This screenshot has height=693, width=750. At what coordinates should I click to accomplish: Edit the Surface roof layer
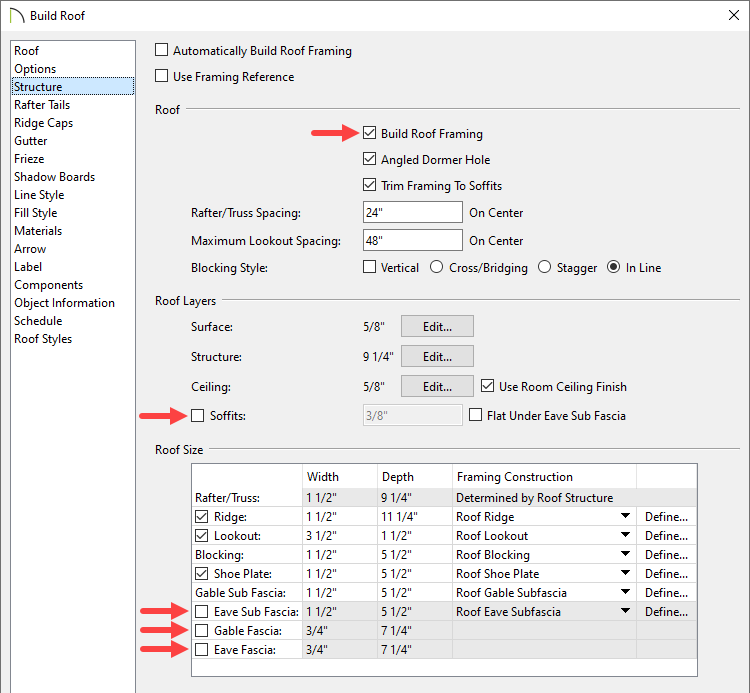point(437,326)
